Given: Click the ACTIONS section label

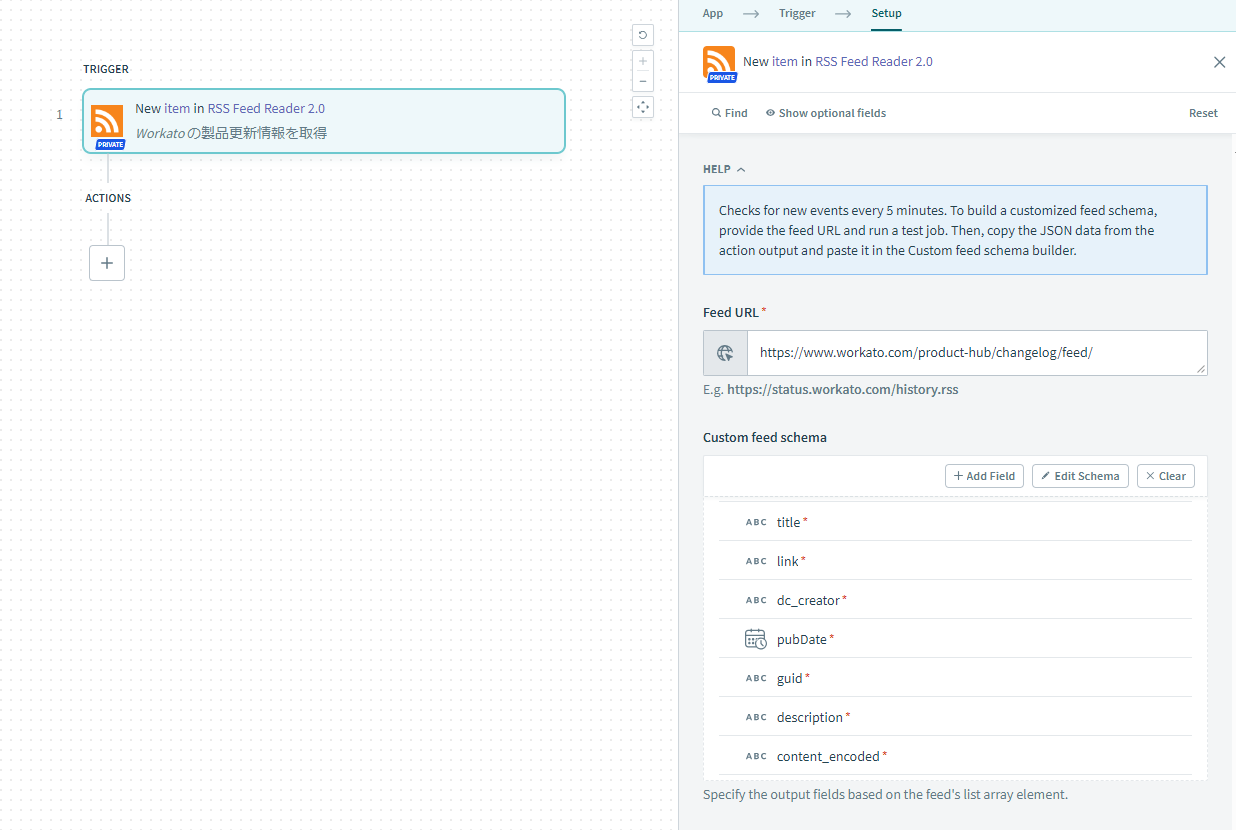Looking at the screenshot, I should tap(108, 198).
